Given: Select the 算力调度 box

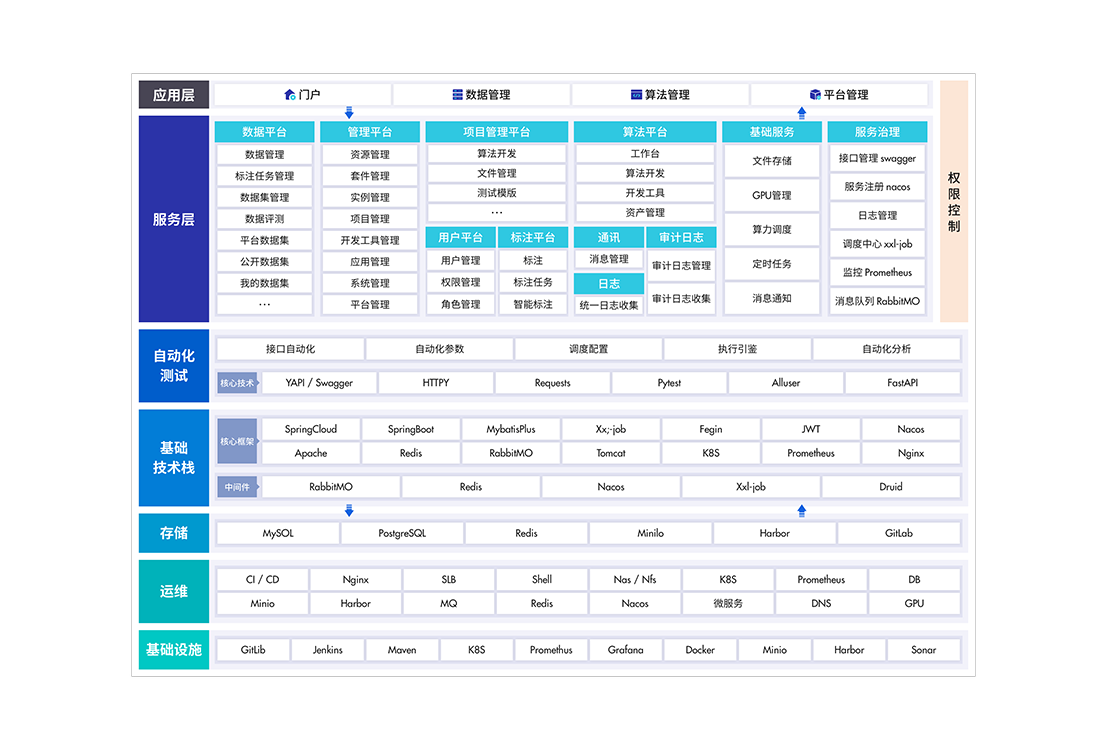Looking at the screenshot, I should click(772, 230).
